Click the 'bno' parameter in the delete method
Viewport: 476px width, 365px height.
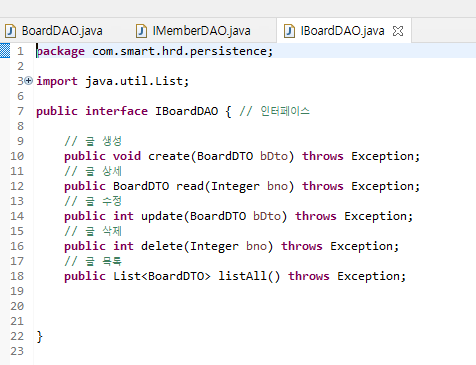pyautogui.click(x=256, y=246)
